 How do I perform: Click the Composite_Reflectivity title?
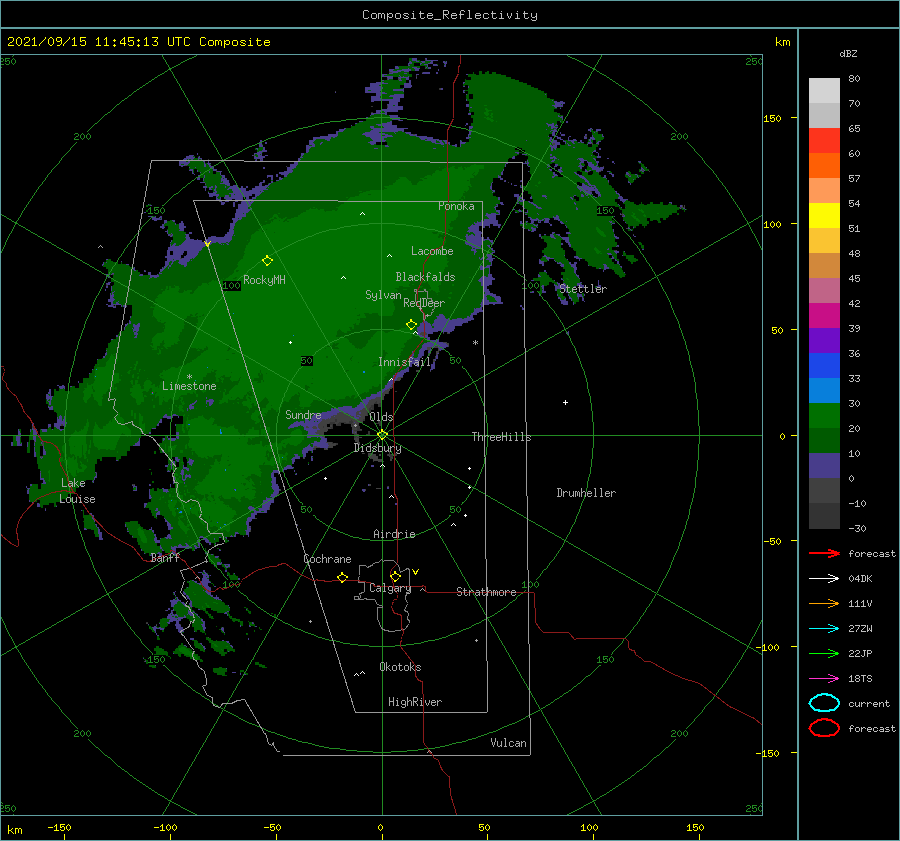pyautogui.click(x=450, y=15)
